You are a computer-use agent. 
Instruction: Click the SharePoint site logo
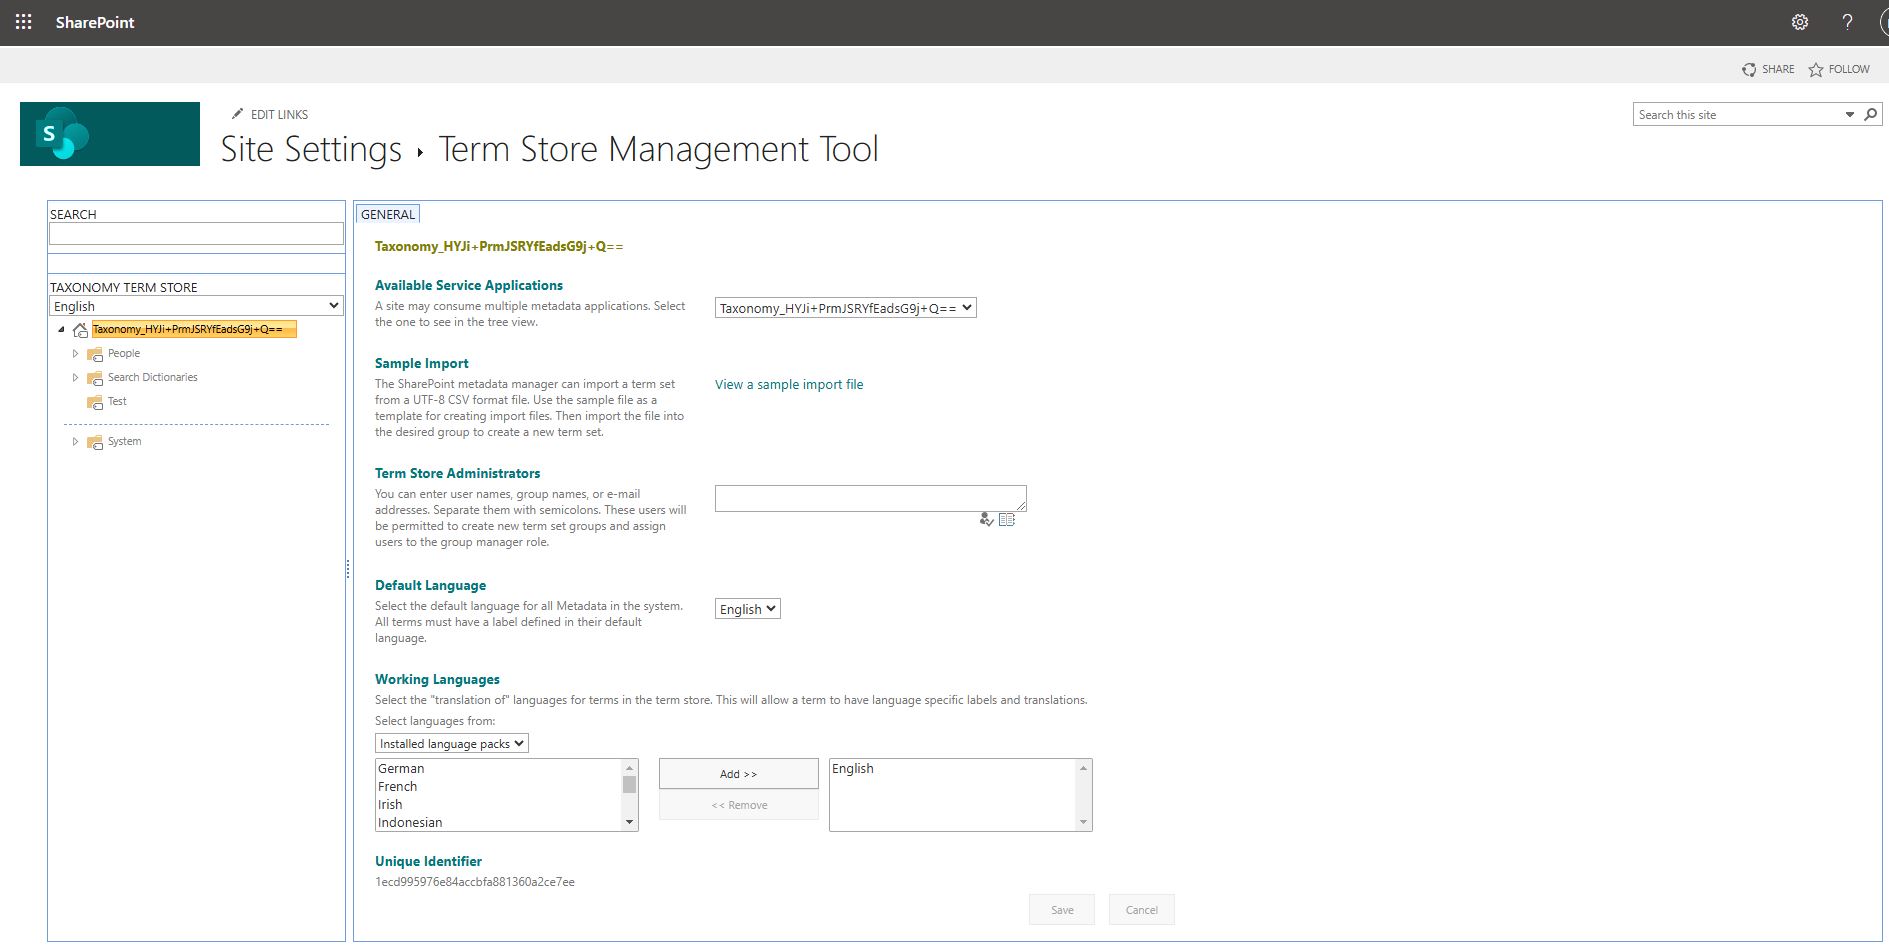pos(110,134)
